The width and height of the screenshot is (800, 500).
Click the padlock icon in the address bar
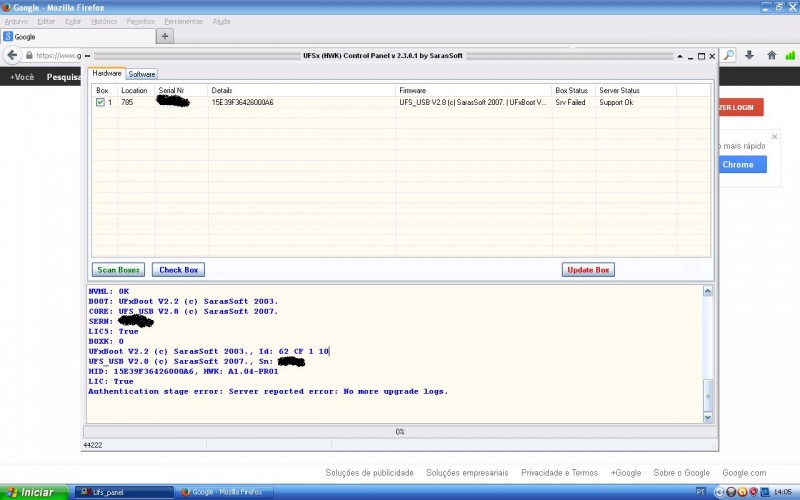coord(29,55)
